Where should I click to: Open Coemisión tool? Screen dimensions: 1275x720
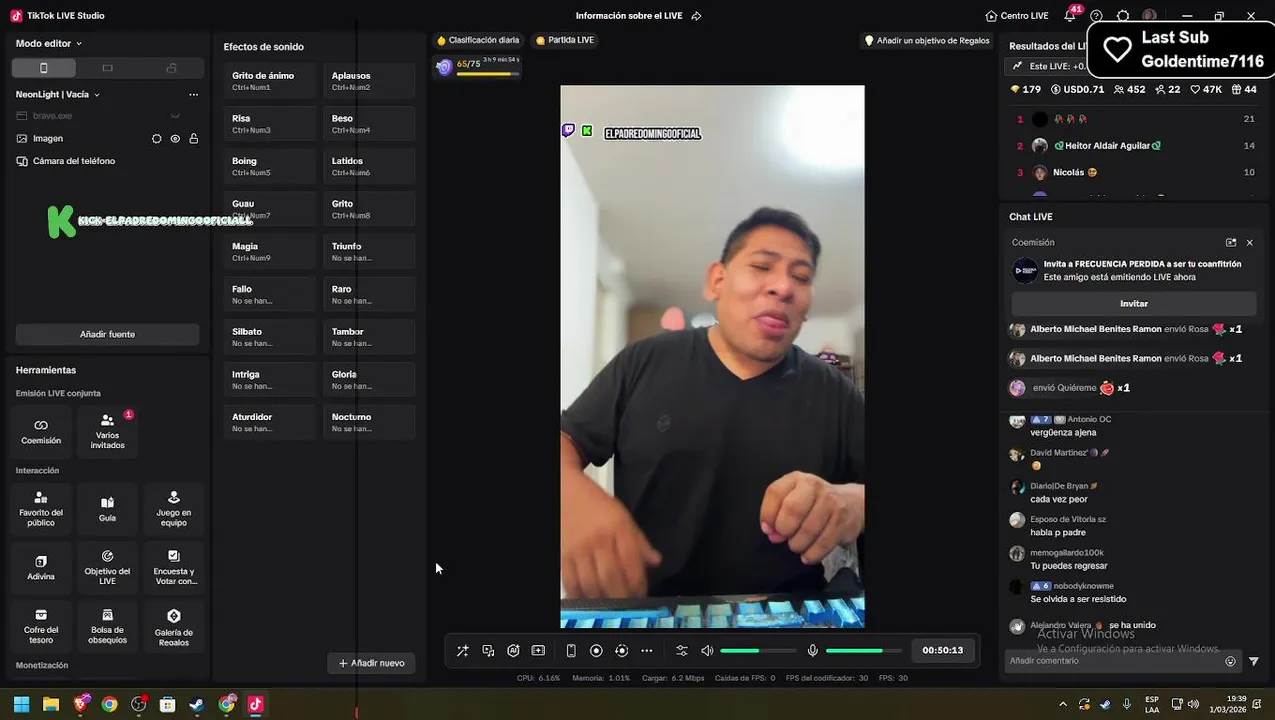41,431
